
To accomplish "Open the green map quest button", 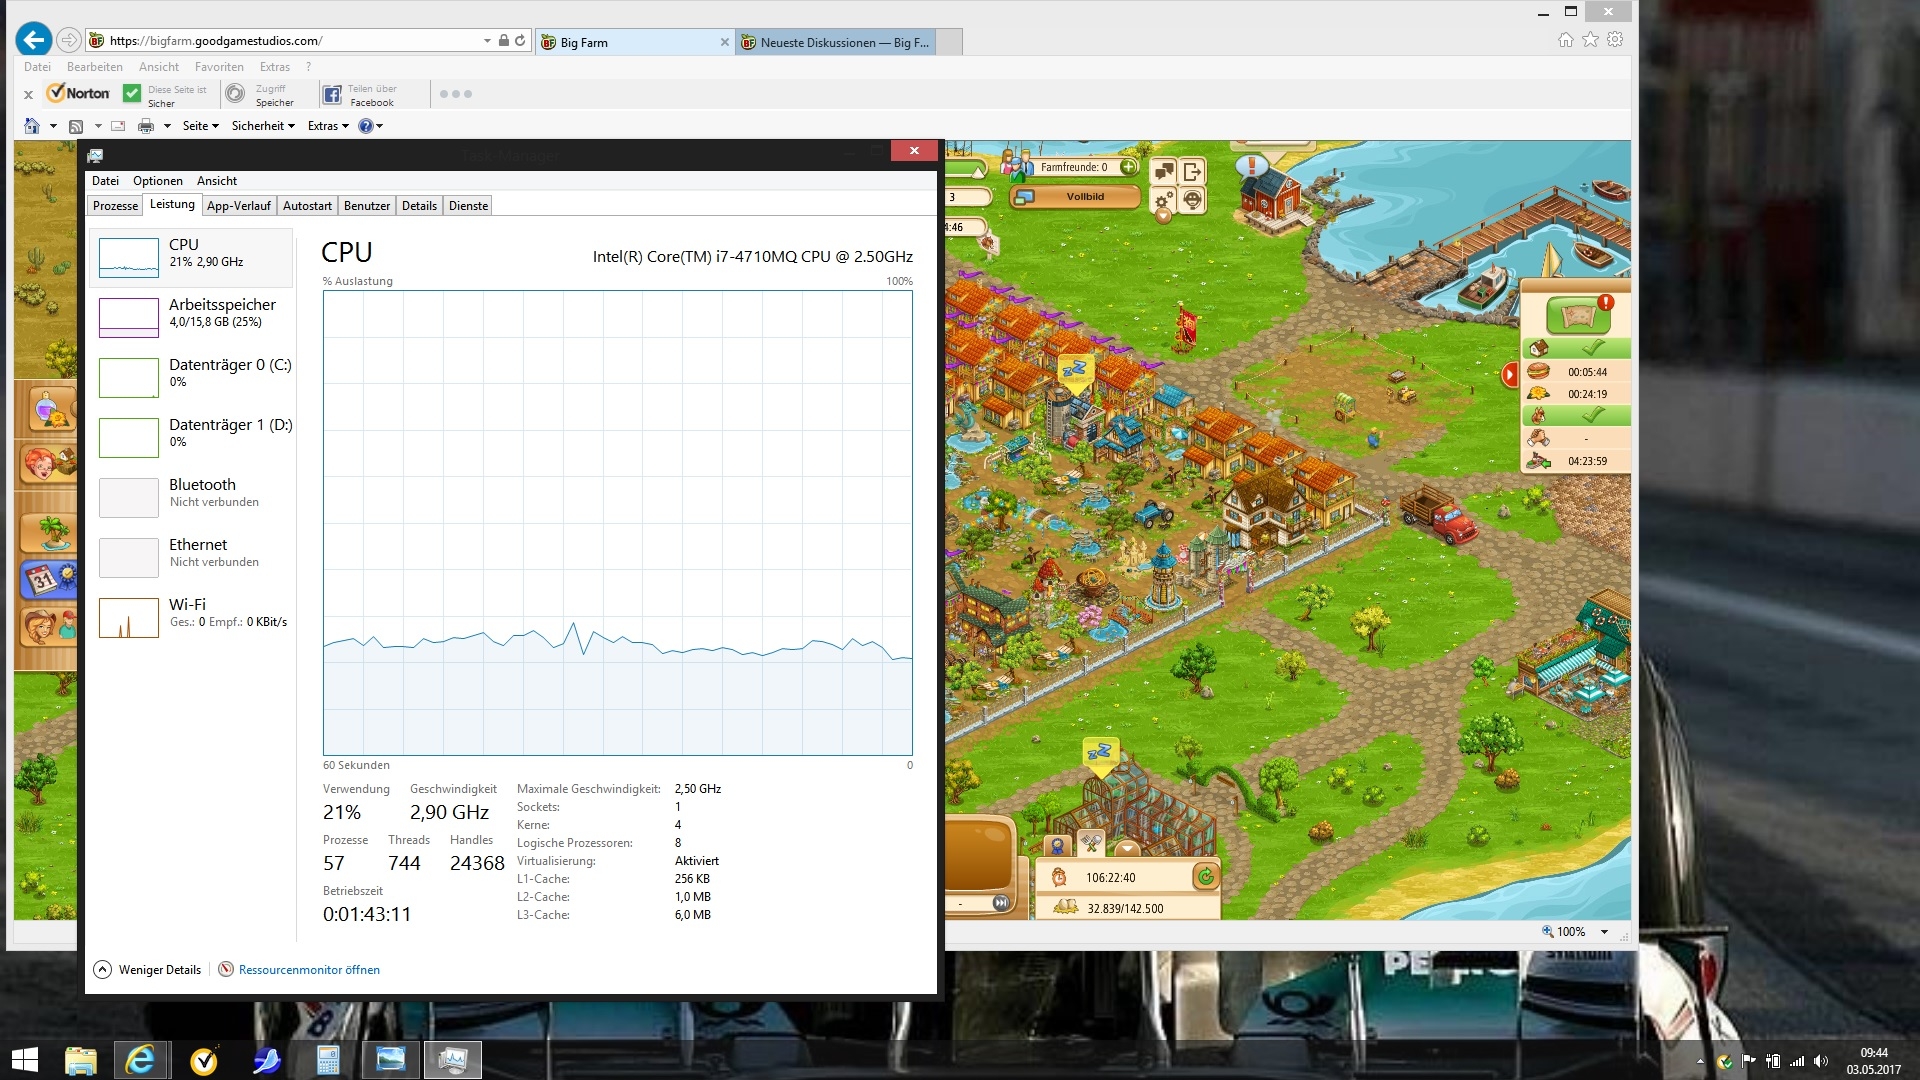I will click(x=1577, y=315).
